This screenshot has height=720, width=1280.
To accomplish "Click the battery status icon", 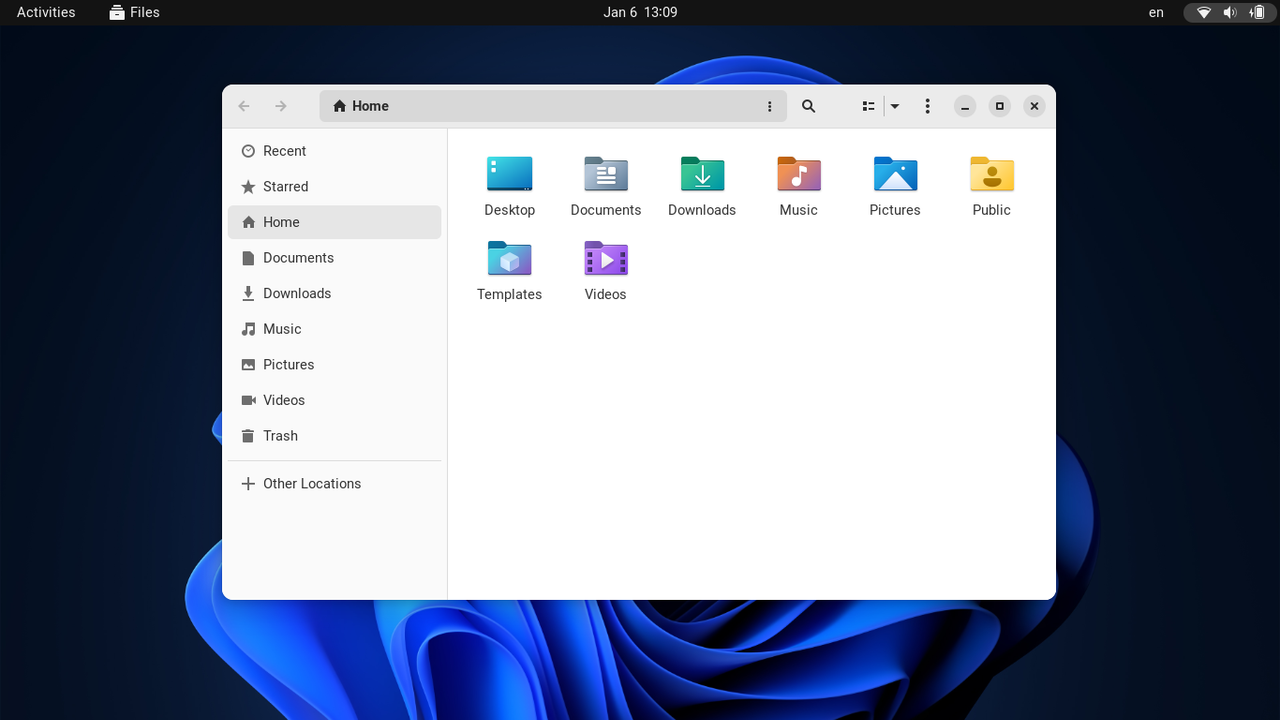I will coord(1256,12).
